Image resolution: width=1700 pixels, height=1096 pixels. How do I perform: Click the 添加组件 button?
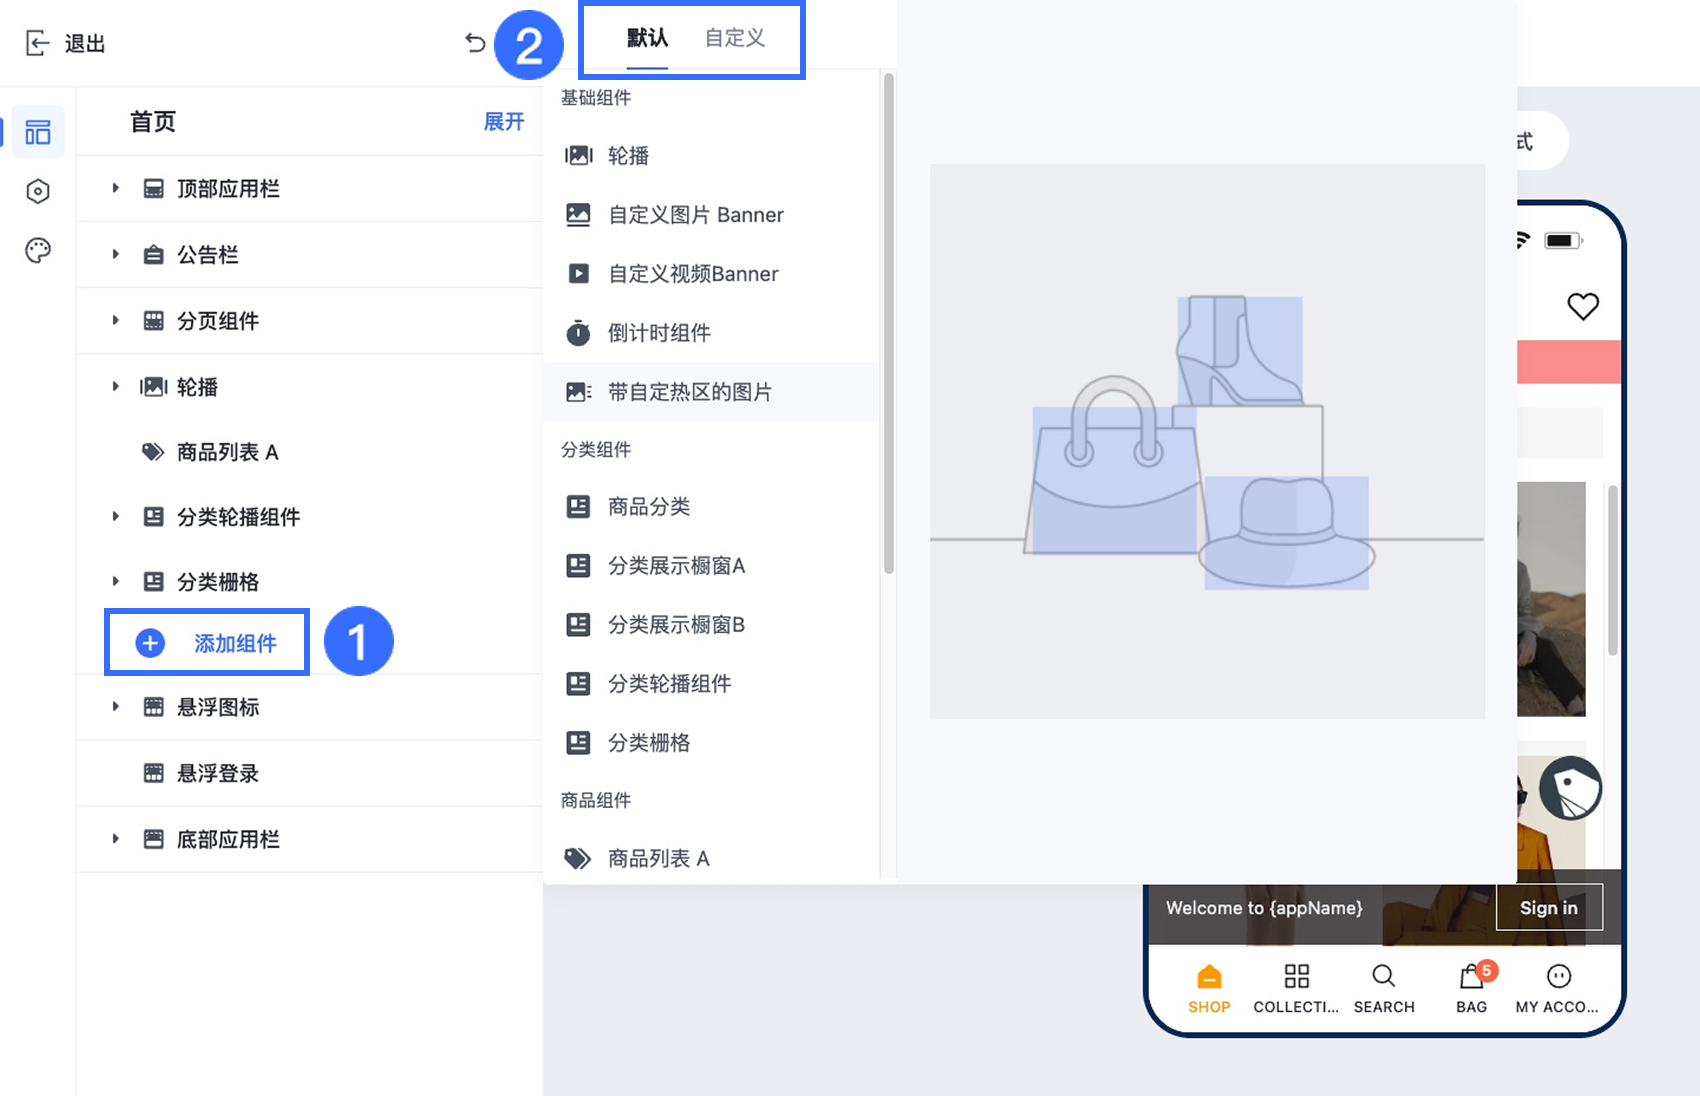[207, 642]
